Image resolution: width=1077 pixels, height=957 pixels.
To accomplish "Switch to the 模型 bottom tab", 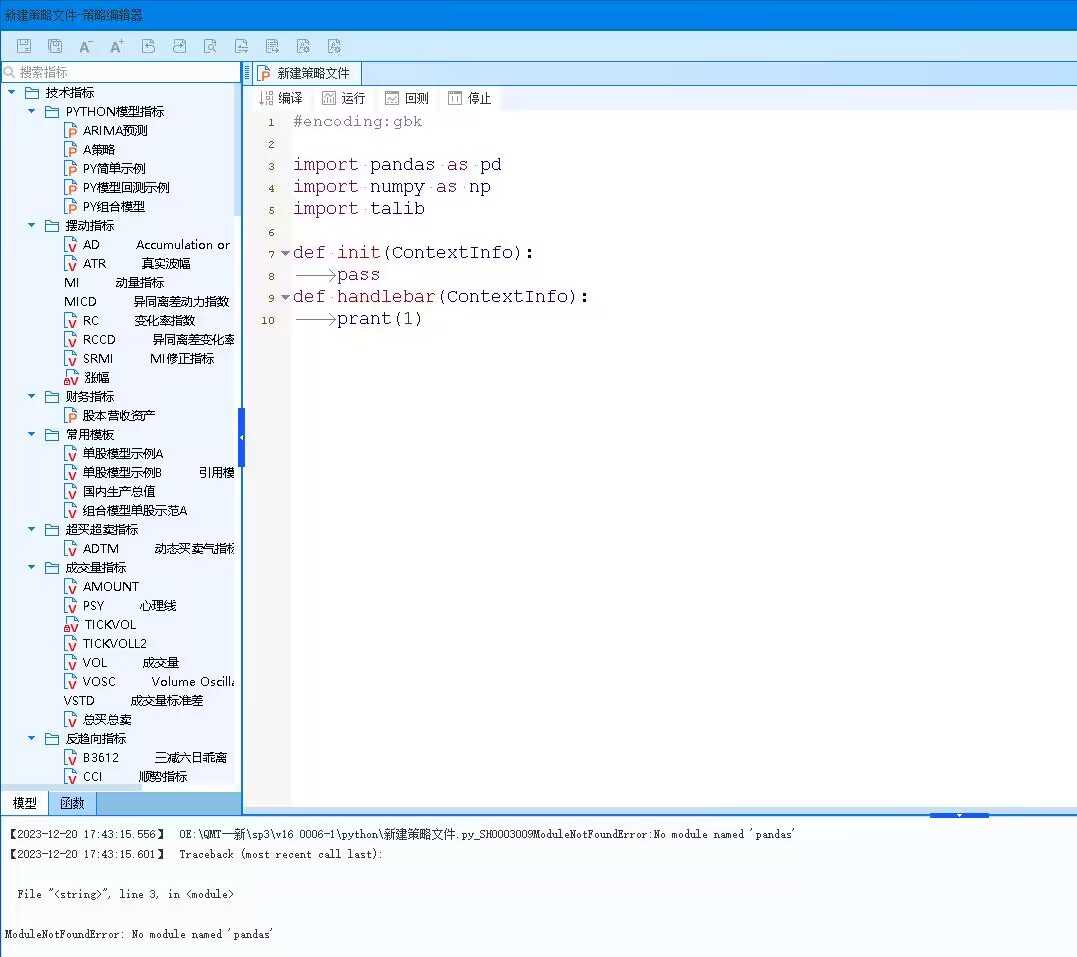I will (25, 803).
